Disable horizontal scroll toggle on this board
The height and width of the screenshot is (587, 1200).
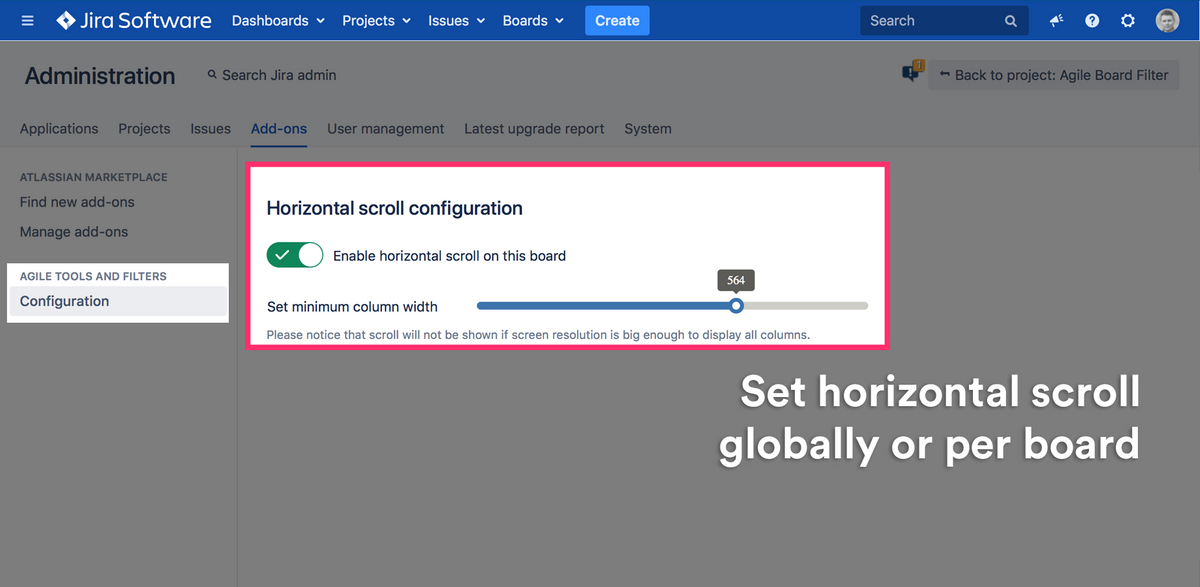[295, 255]
